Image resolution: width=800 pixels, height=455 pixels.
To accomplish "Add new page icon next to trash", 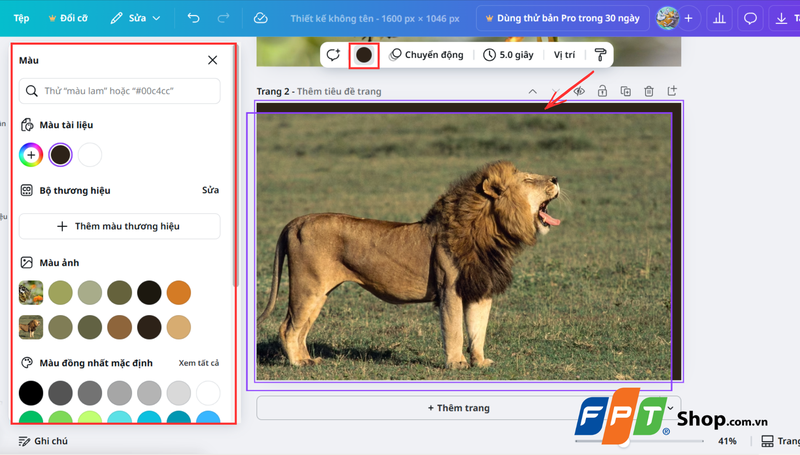I will [672, 91].
